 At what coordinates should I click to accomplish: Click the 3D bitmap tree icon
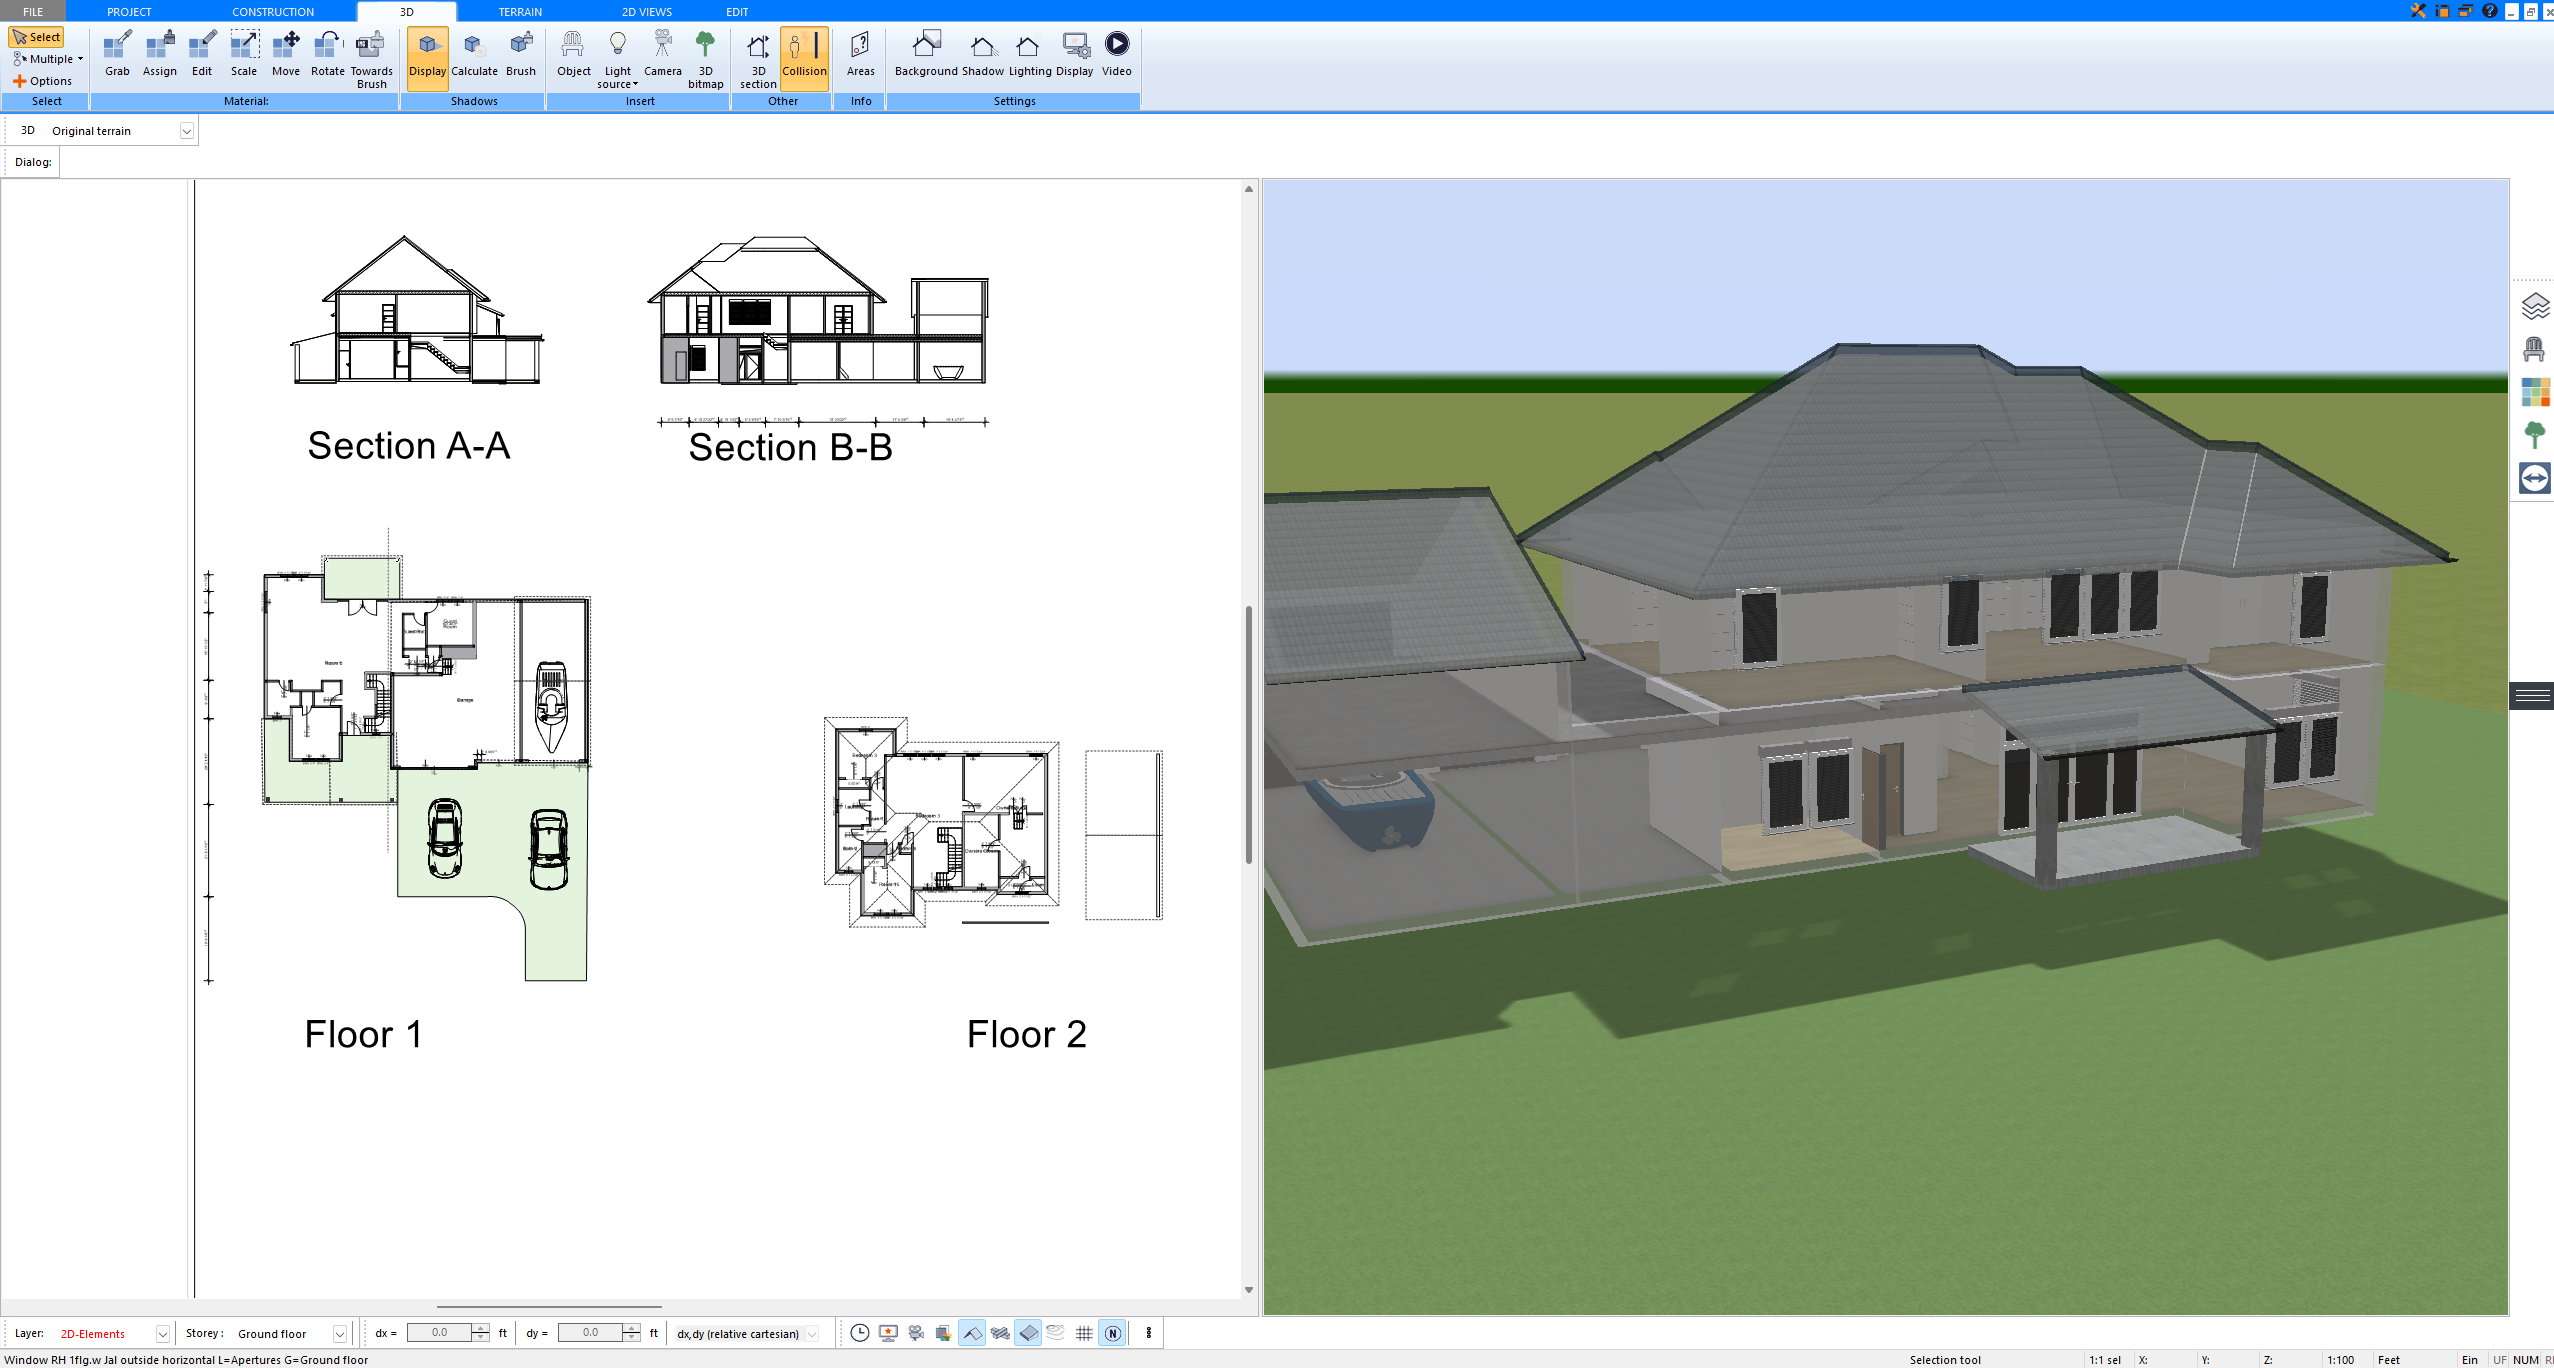point(705,59)
